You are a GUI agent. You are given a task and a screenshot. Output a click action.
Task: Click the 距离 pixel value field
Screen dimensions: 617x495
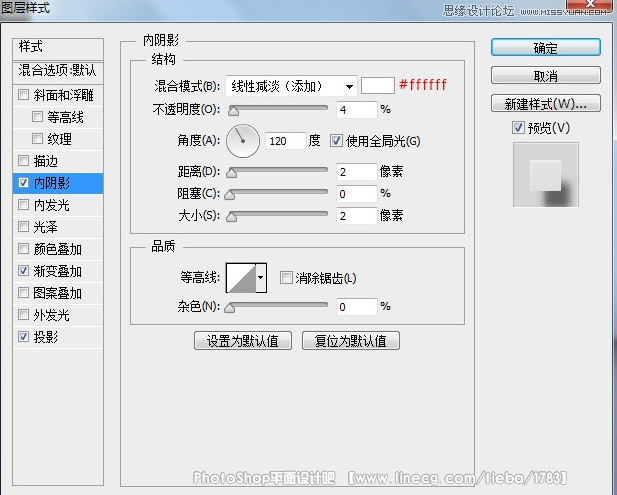tap(357, 172)
